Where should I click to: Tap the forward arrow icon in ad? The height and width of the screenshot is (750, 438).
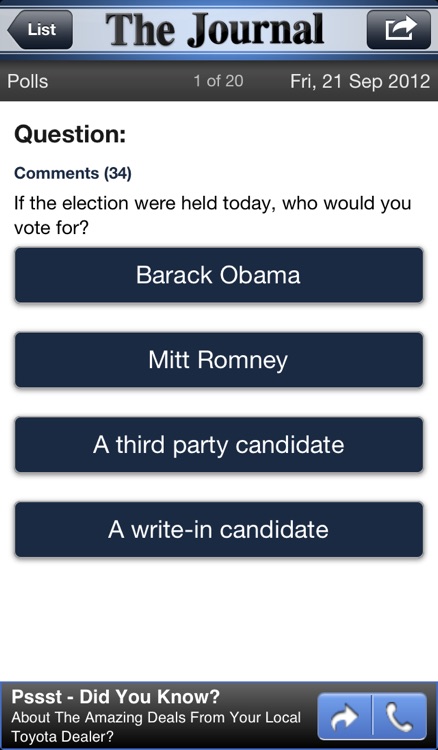click(x=344, y=716)
